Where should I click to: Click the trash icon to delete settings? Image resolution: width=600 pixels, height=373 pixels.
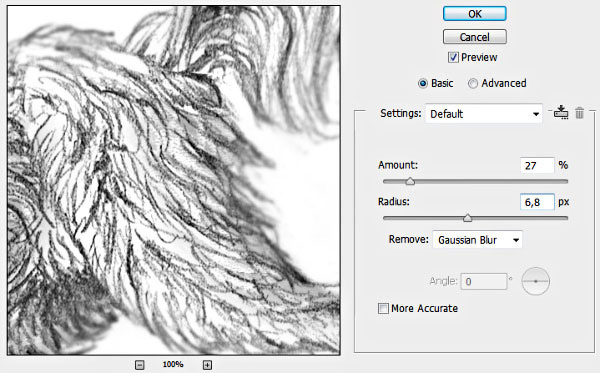[x=579, y=113]
